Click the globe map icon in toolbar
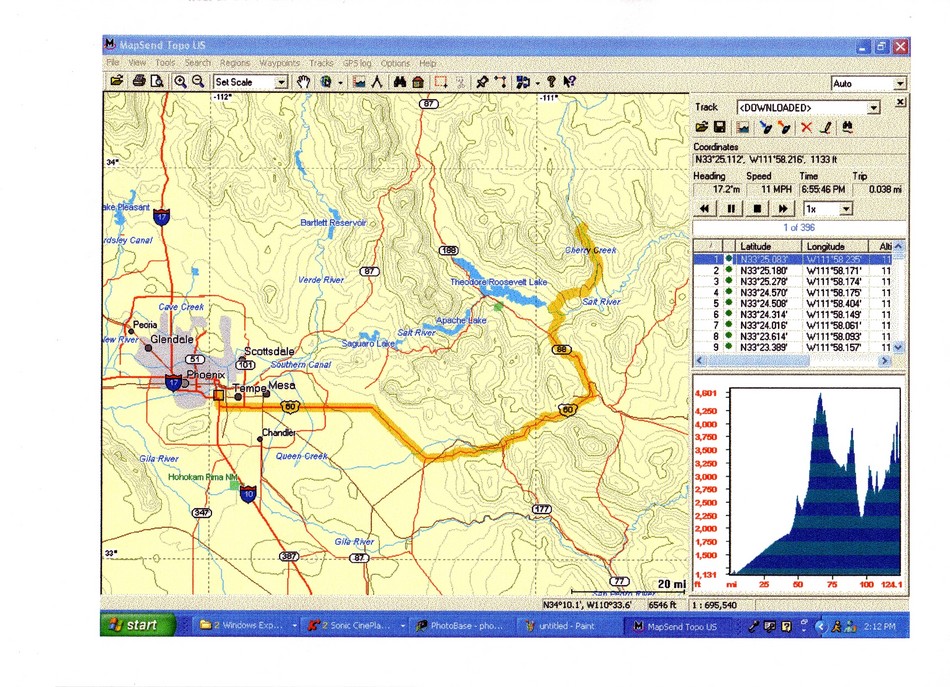The image size is (950, 687). click(x=326, y=82)
